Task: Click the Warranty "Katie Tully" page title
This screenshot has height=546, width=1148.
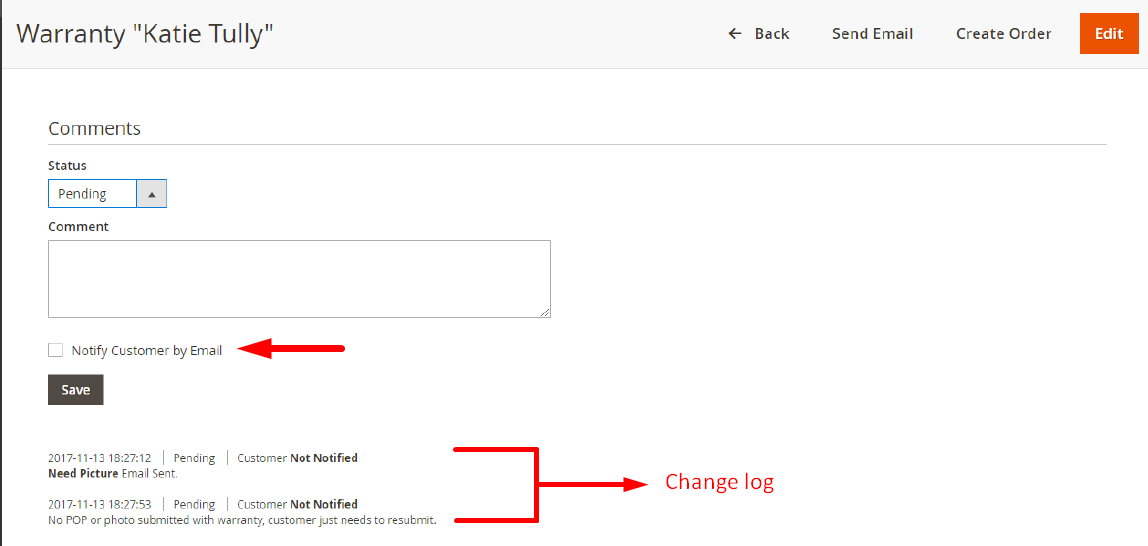Action: coord(145,34)
